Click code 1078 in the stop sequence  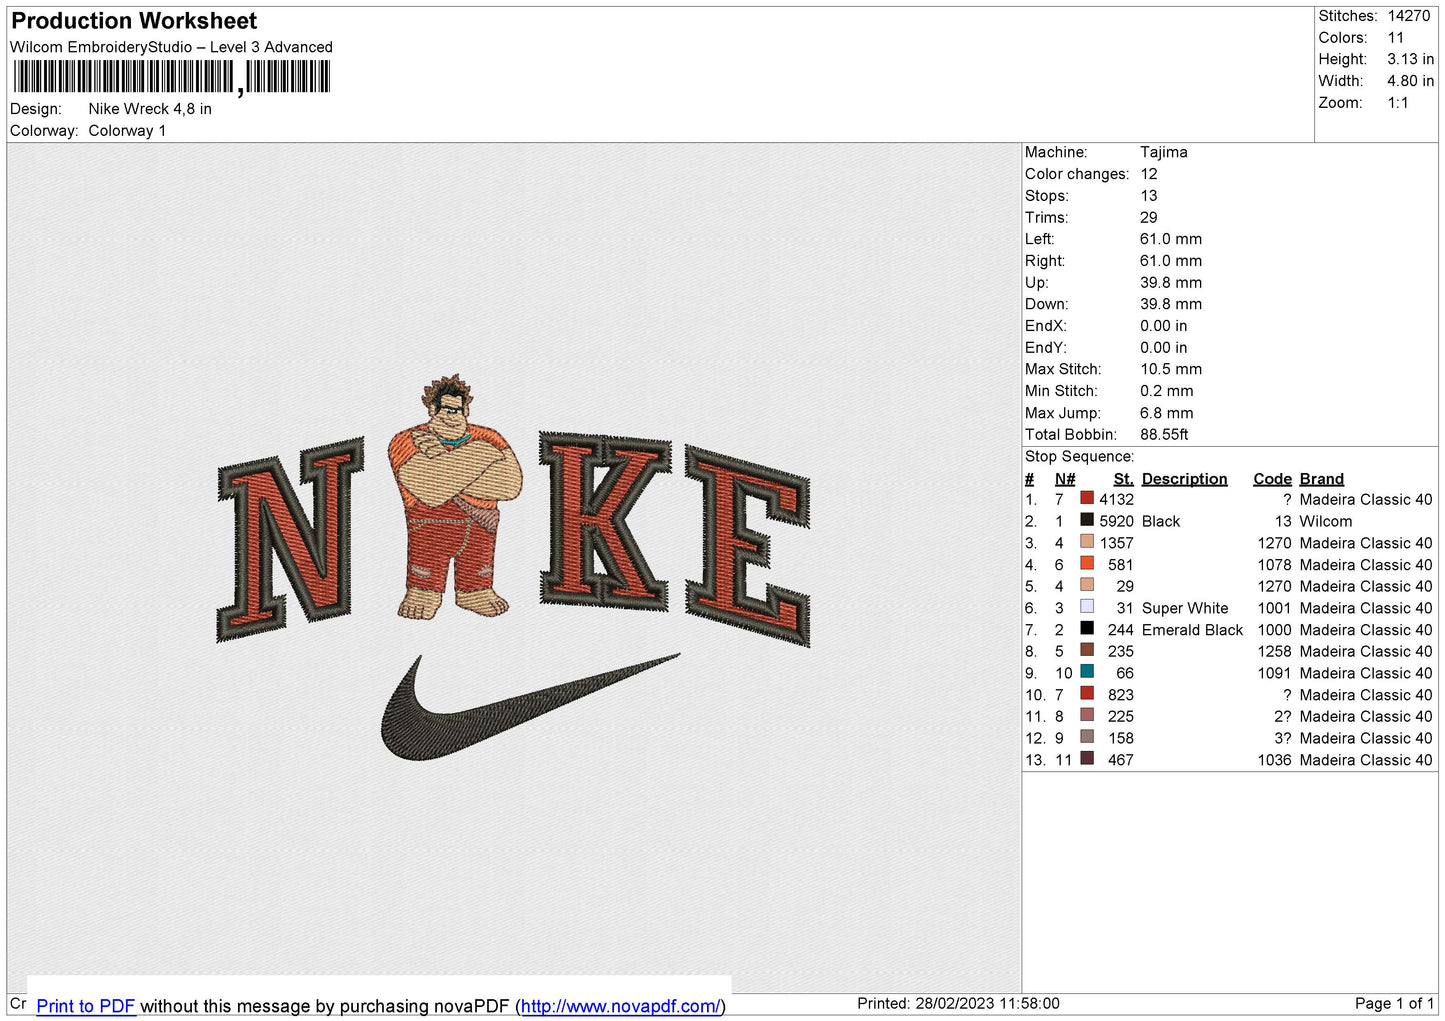[x=1275, y=564]
